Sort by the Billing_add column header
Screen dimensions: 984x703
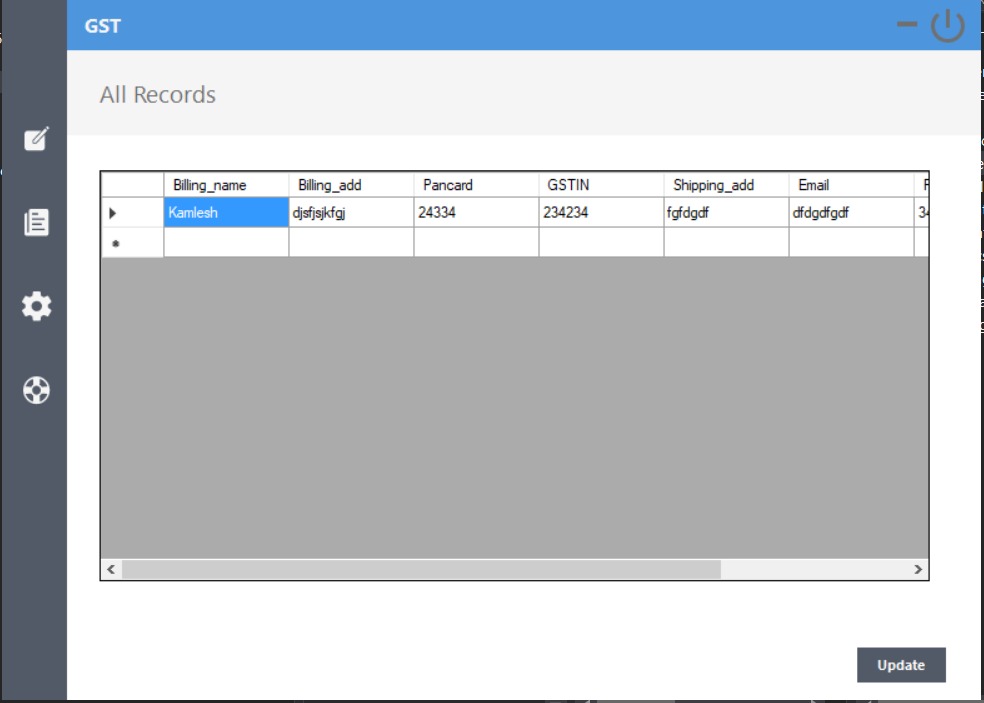click(351, 185)
